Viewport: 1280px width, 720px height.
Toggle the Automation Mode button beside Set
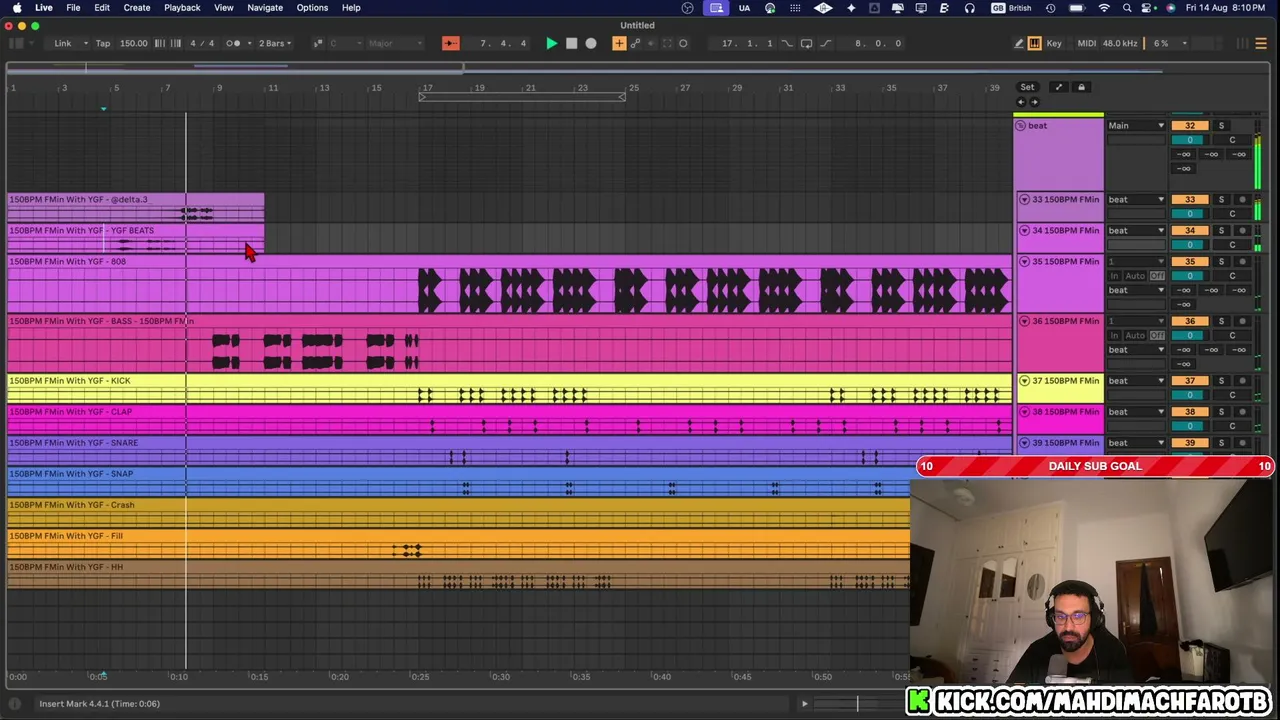(1059, 87)
